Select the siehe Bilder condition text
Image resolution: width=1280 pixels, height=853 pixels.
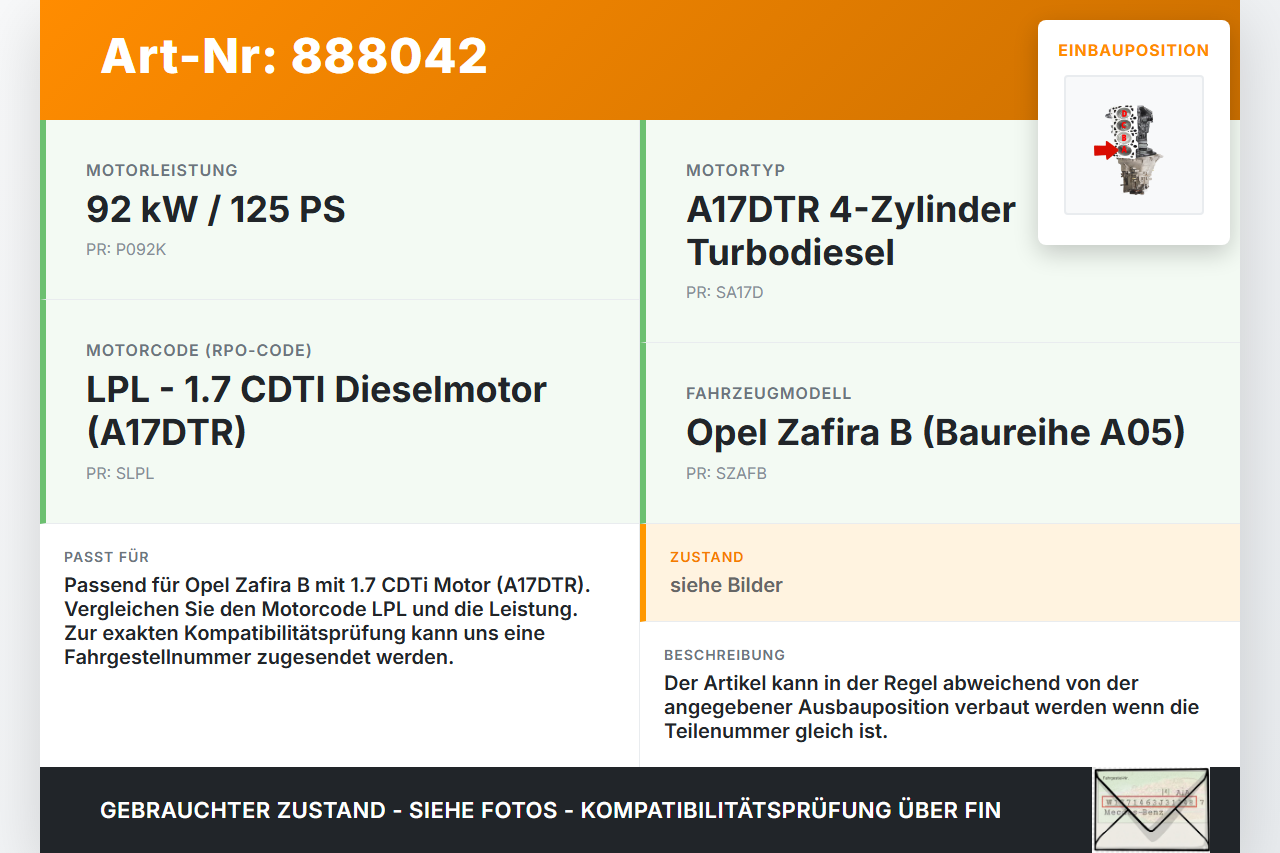(726, 585)
